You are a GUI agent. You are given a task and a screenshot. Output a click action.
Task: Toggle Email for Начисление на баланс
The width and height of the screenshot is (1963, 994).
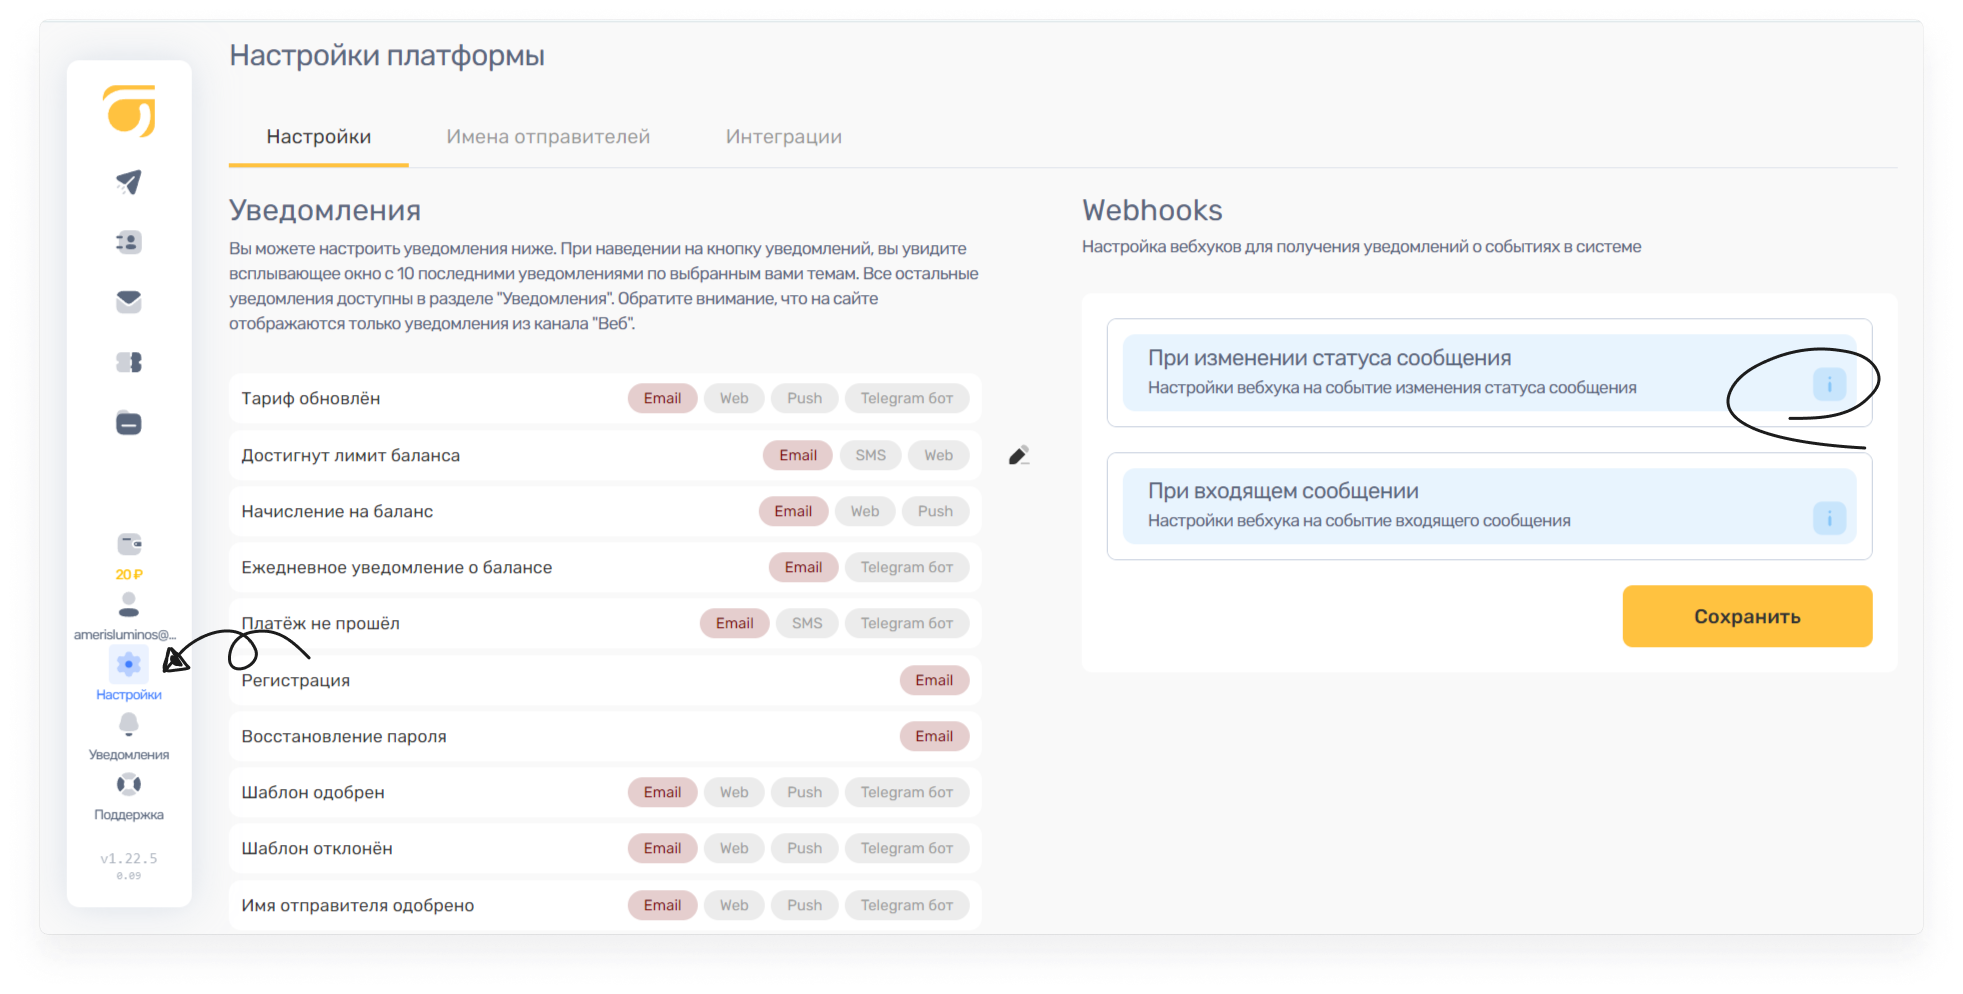tap(793, 511)
